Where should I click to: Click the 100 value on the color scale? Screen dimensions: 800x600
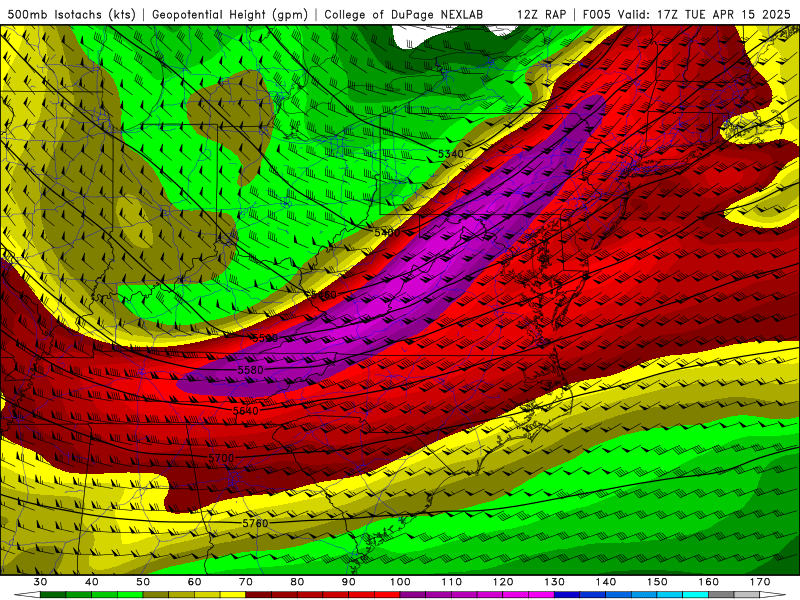pyautogui.click(x=401, y=582)
